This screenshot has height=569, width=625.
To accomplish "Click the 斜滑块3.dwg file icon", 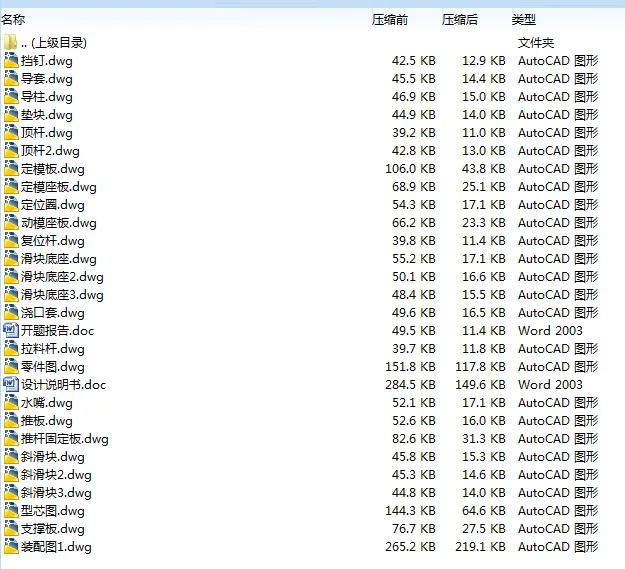I will [11, 492].
